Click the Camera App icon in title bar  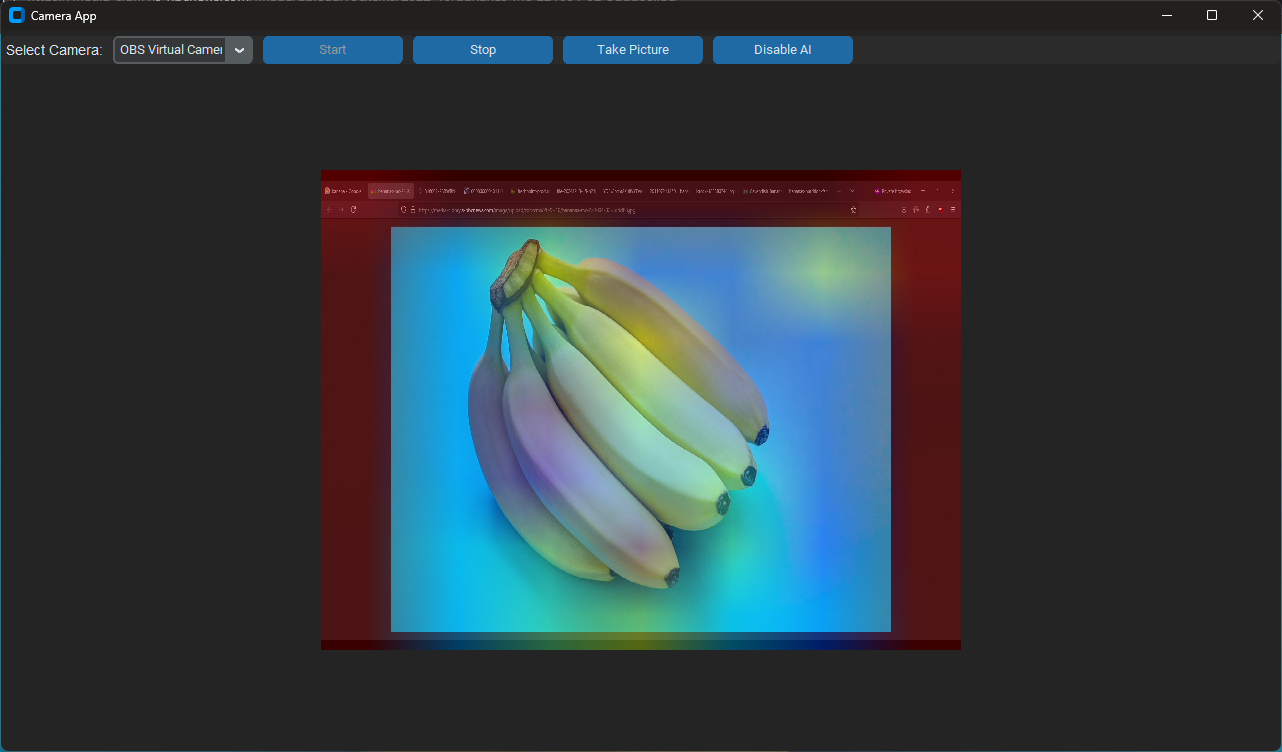coord(16,15)
